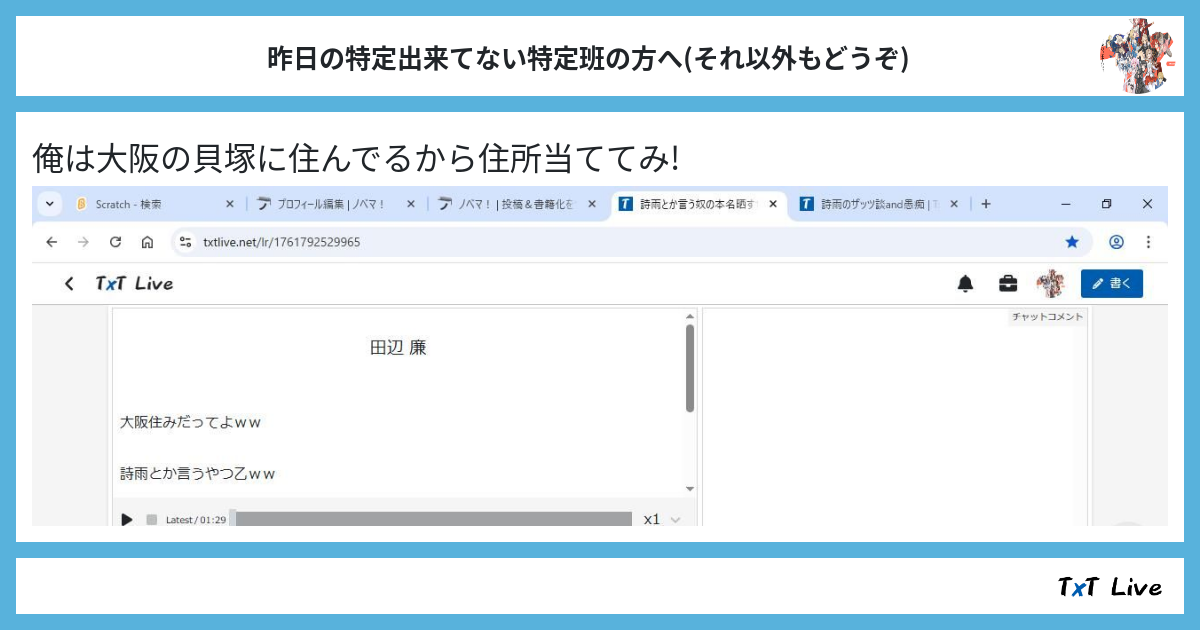
Task: Open the Chrome three-dot menu
Action: [x=1148, y=242]
